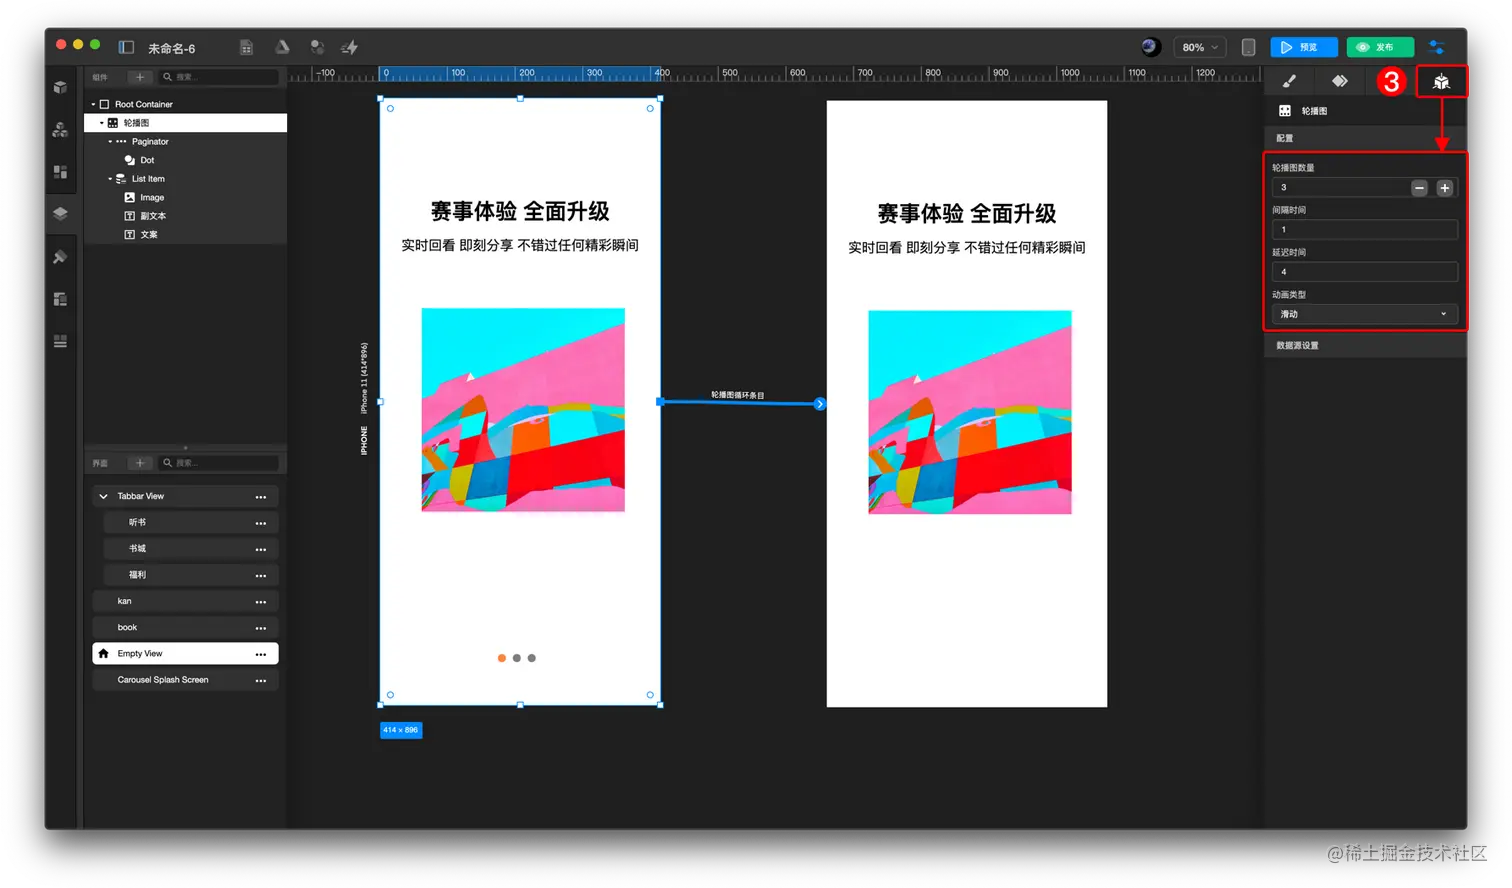The image size is (1512, 888).
Task: Focus the screens list search field
Action: pos(219,463)
